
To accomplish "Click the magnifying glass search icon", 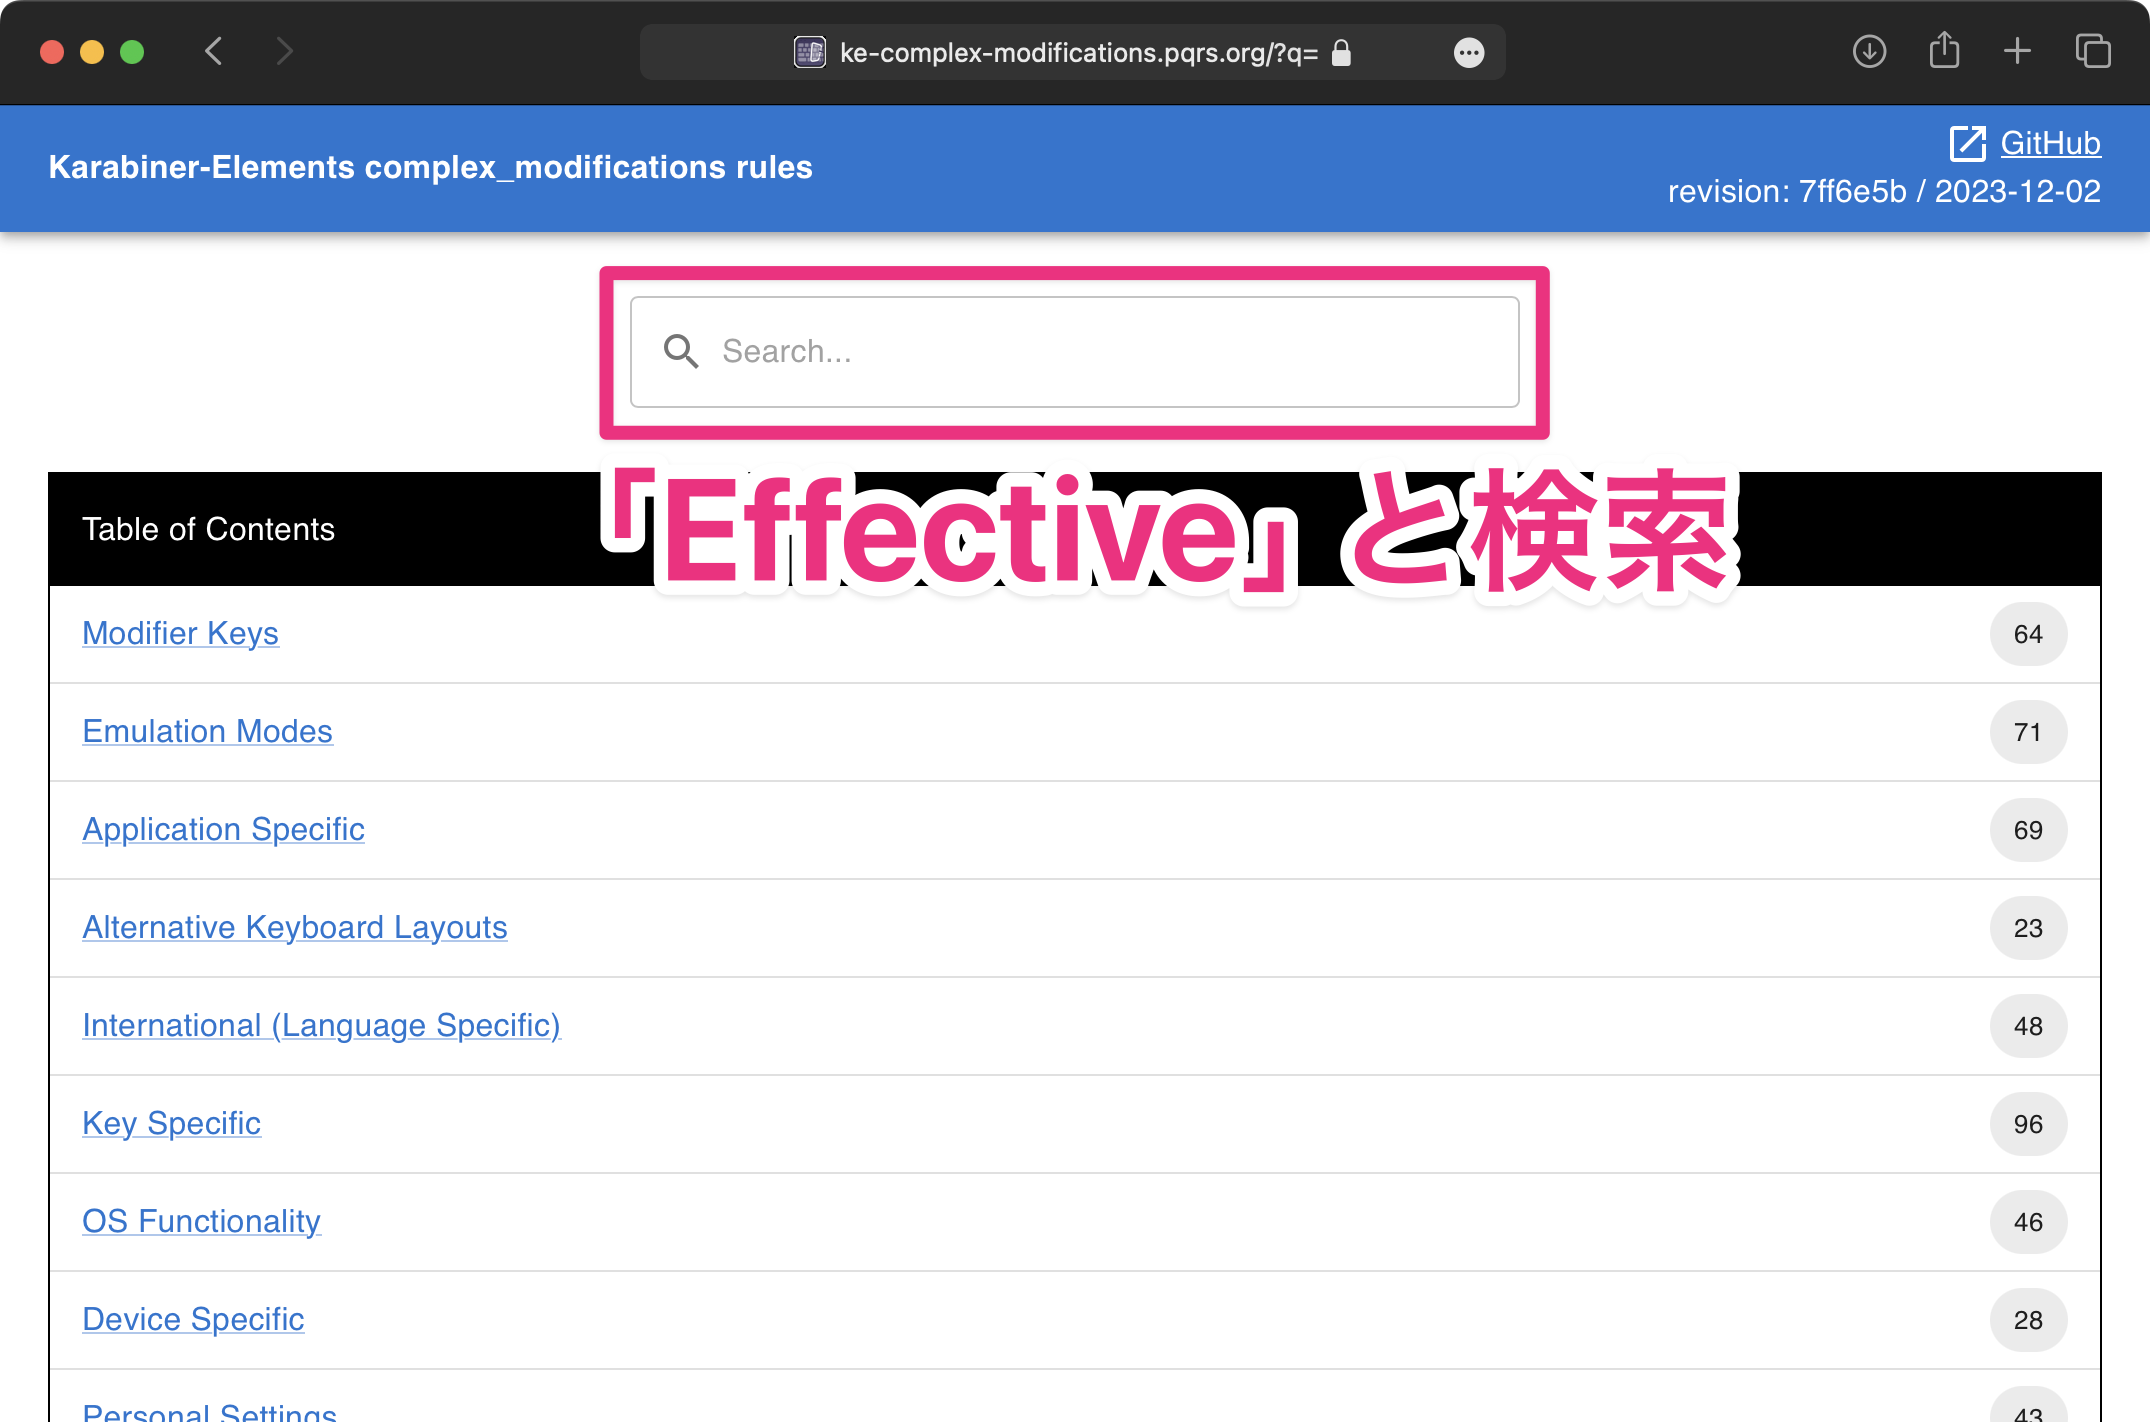I will click(x=681, y=351).
